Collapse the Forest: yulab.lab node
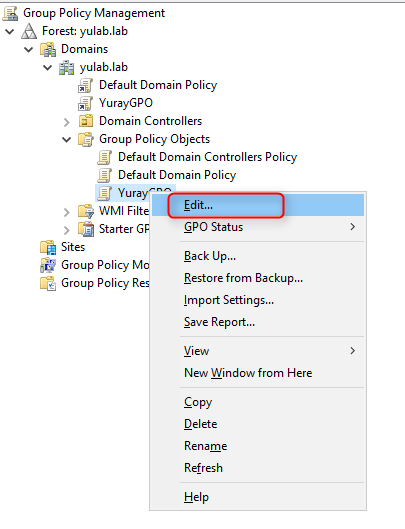The width and height of the screenshot is (405, 529). pyautogui.click(x=10, y=31)
